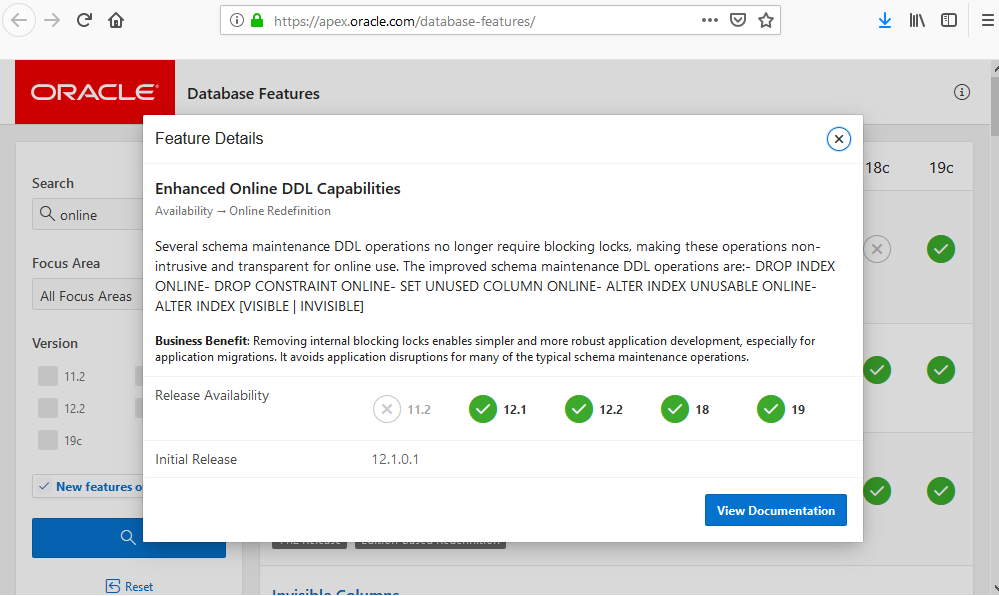Viewport: 999px width, 596px height.
Task: Go back using the browser back arrow
Action: (x=19, y=20)
